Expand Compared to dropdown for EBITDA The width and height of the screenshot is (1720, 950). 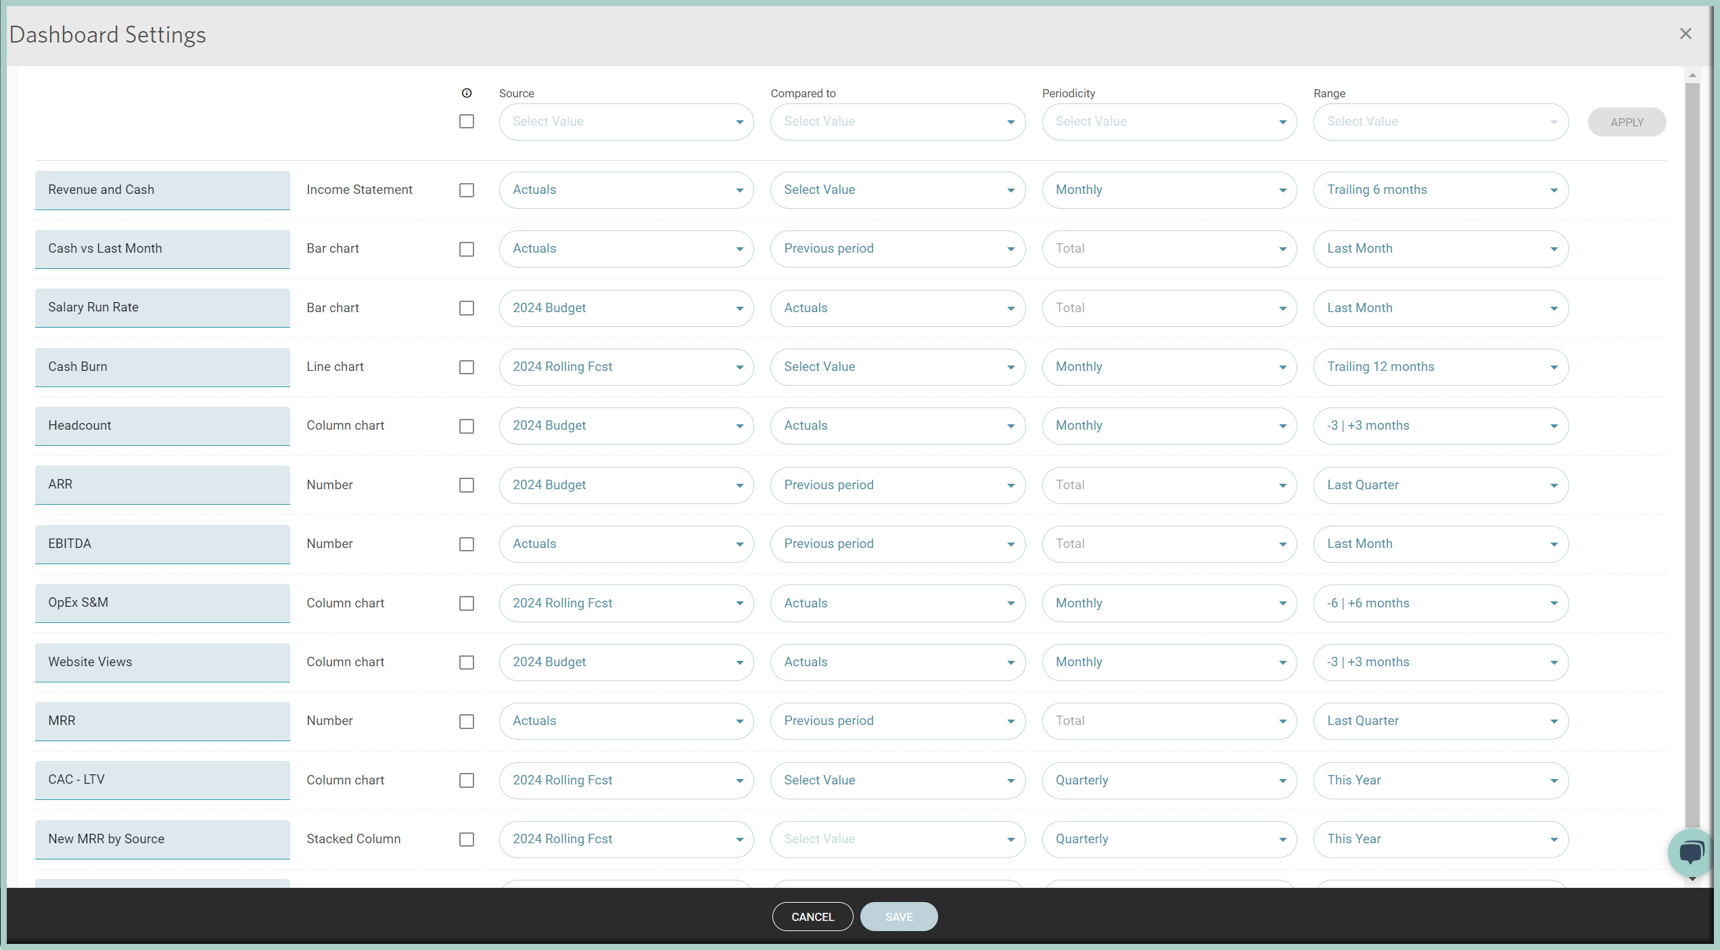(897, 544)
